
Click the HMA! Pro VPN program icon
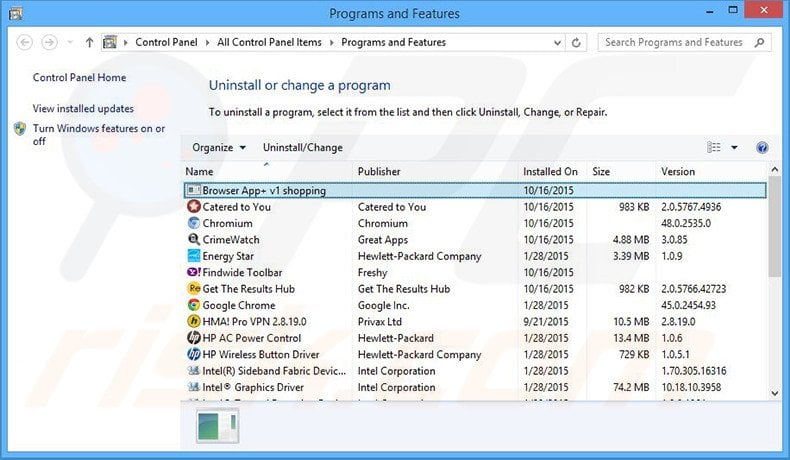(x=193, y=321)
